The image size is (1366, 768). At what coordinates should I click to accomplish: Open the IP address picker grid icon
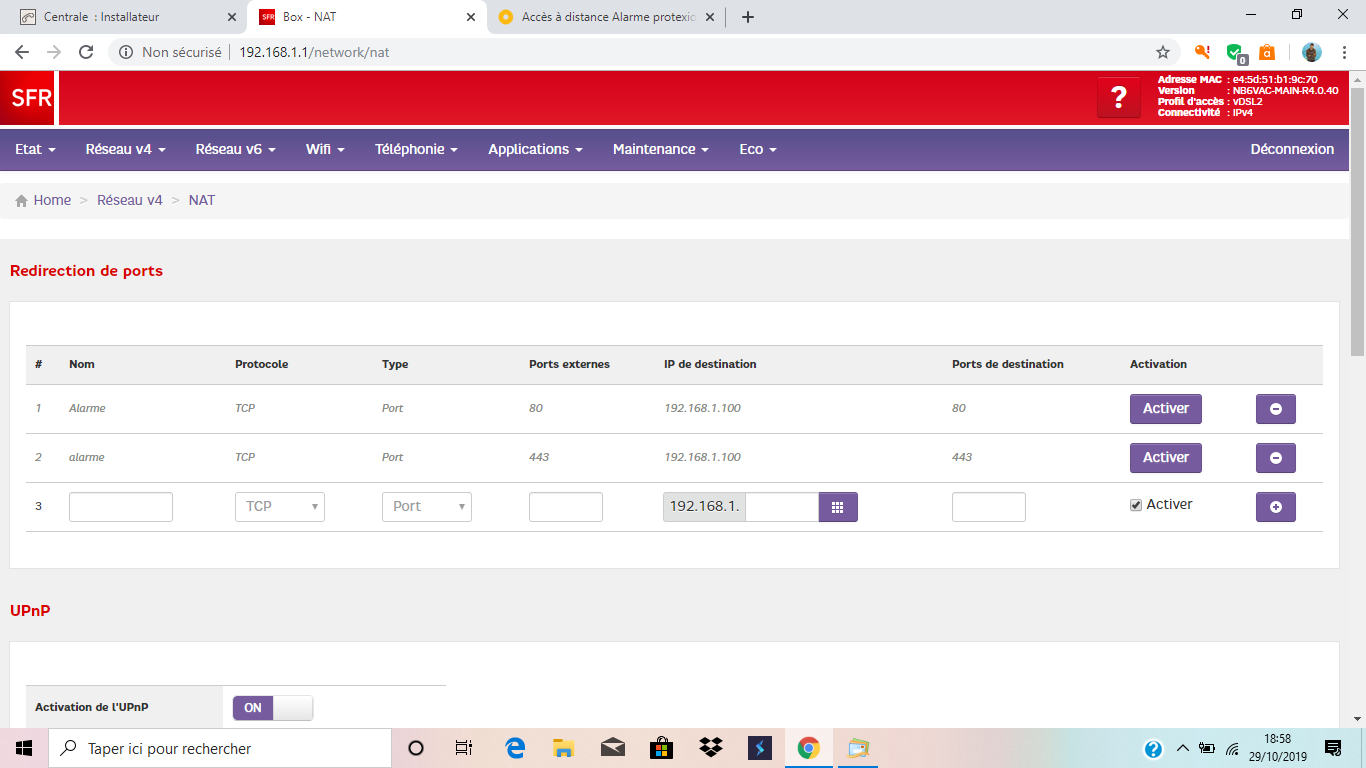pyautogui.click(x=838, y=507)
